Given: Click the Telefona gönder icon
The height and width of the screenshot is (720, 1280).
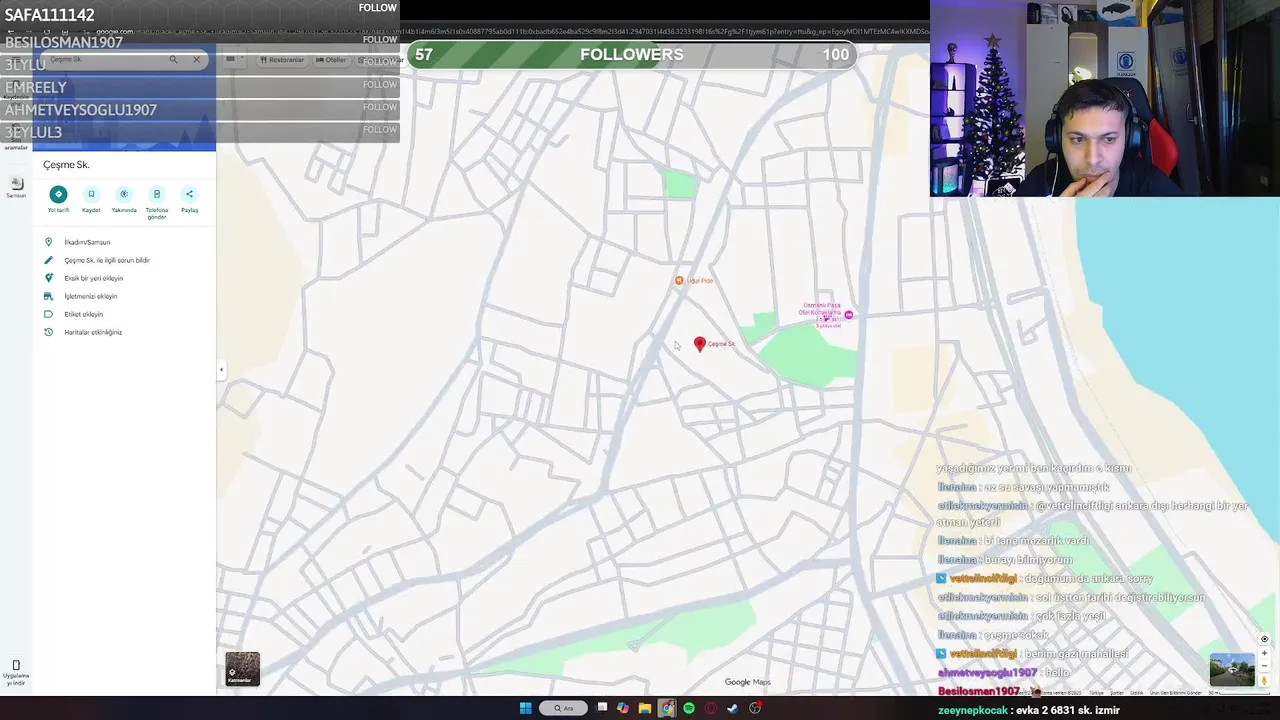Looking at the screenshot, I should pos(157,194).
